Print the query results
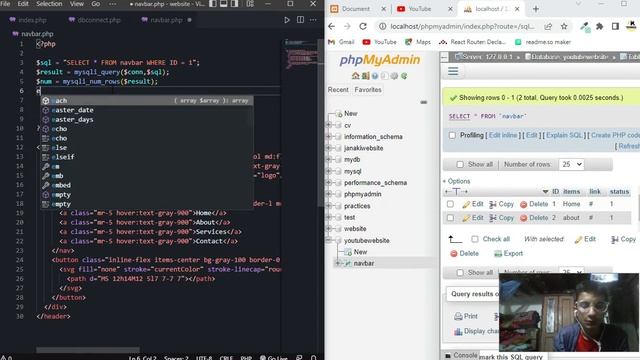This screenshot has height=360, width=640. point(466,316)
